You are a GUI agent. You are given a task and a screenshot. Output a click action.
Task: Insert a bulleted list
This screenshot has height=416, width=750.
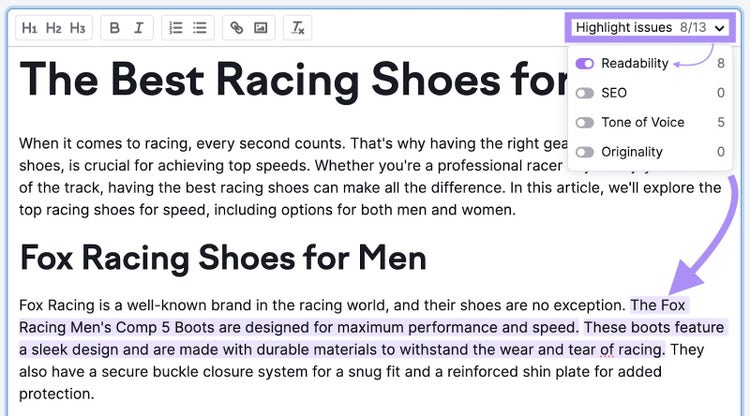click(x=199, y=28)
